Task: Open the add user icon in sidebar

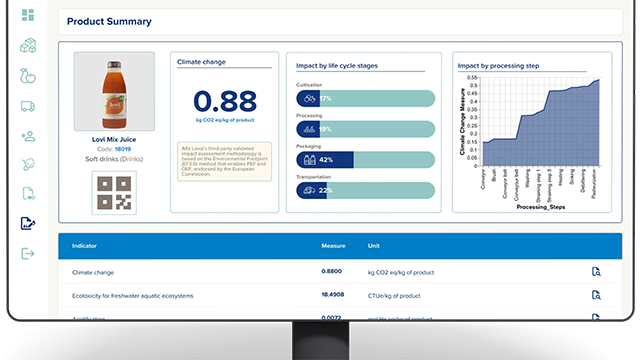Action: point(29,136)
